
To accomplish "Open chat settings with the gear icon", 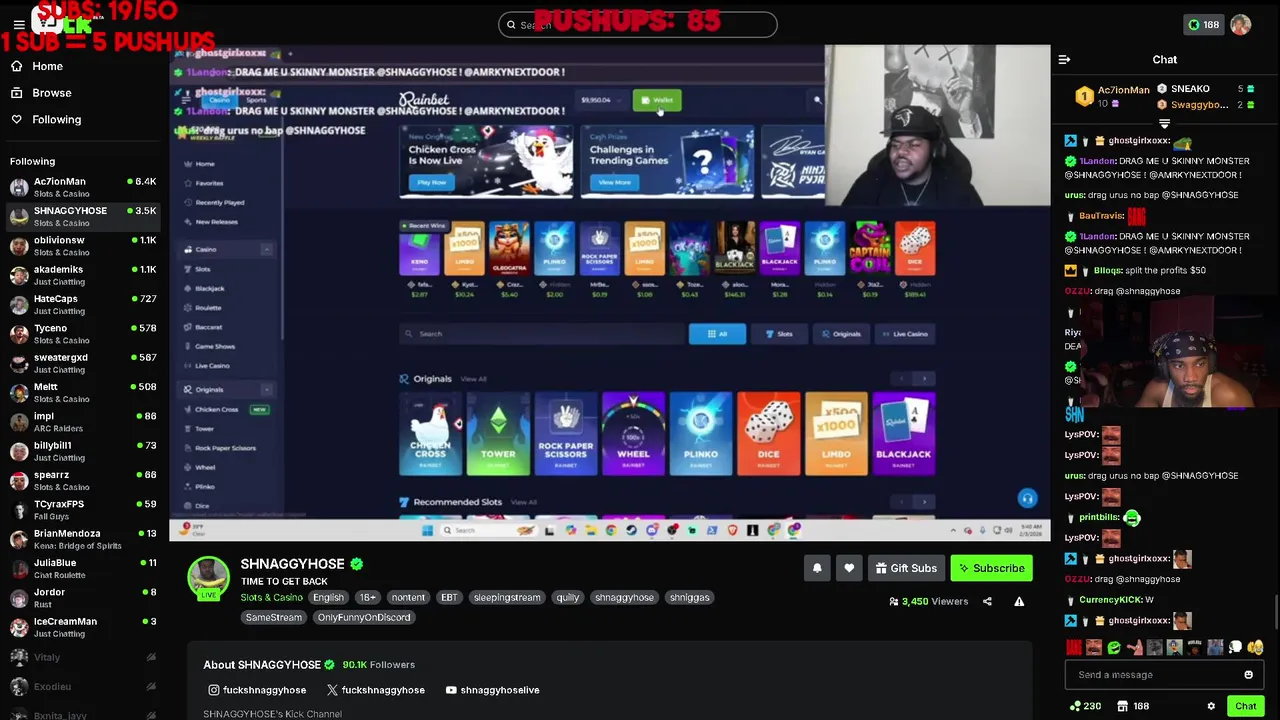I will tap(1211, 706).
